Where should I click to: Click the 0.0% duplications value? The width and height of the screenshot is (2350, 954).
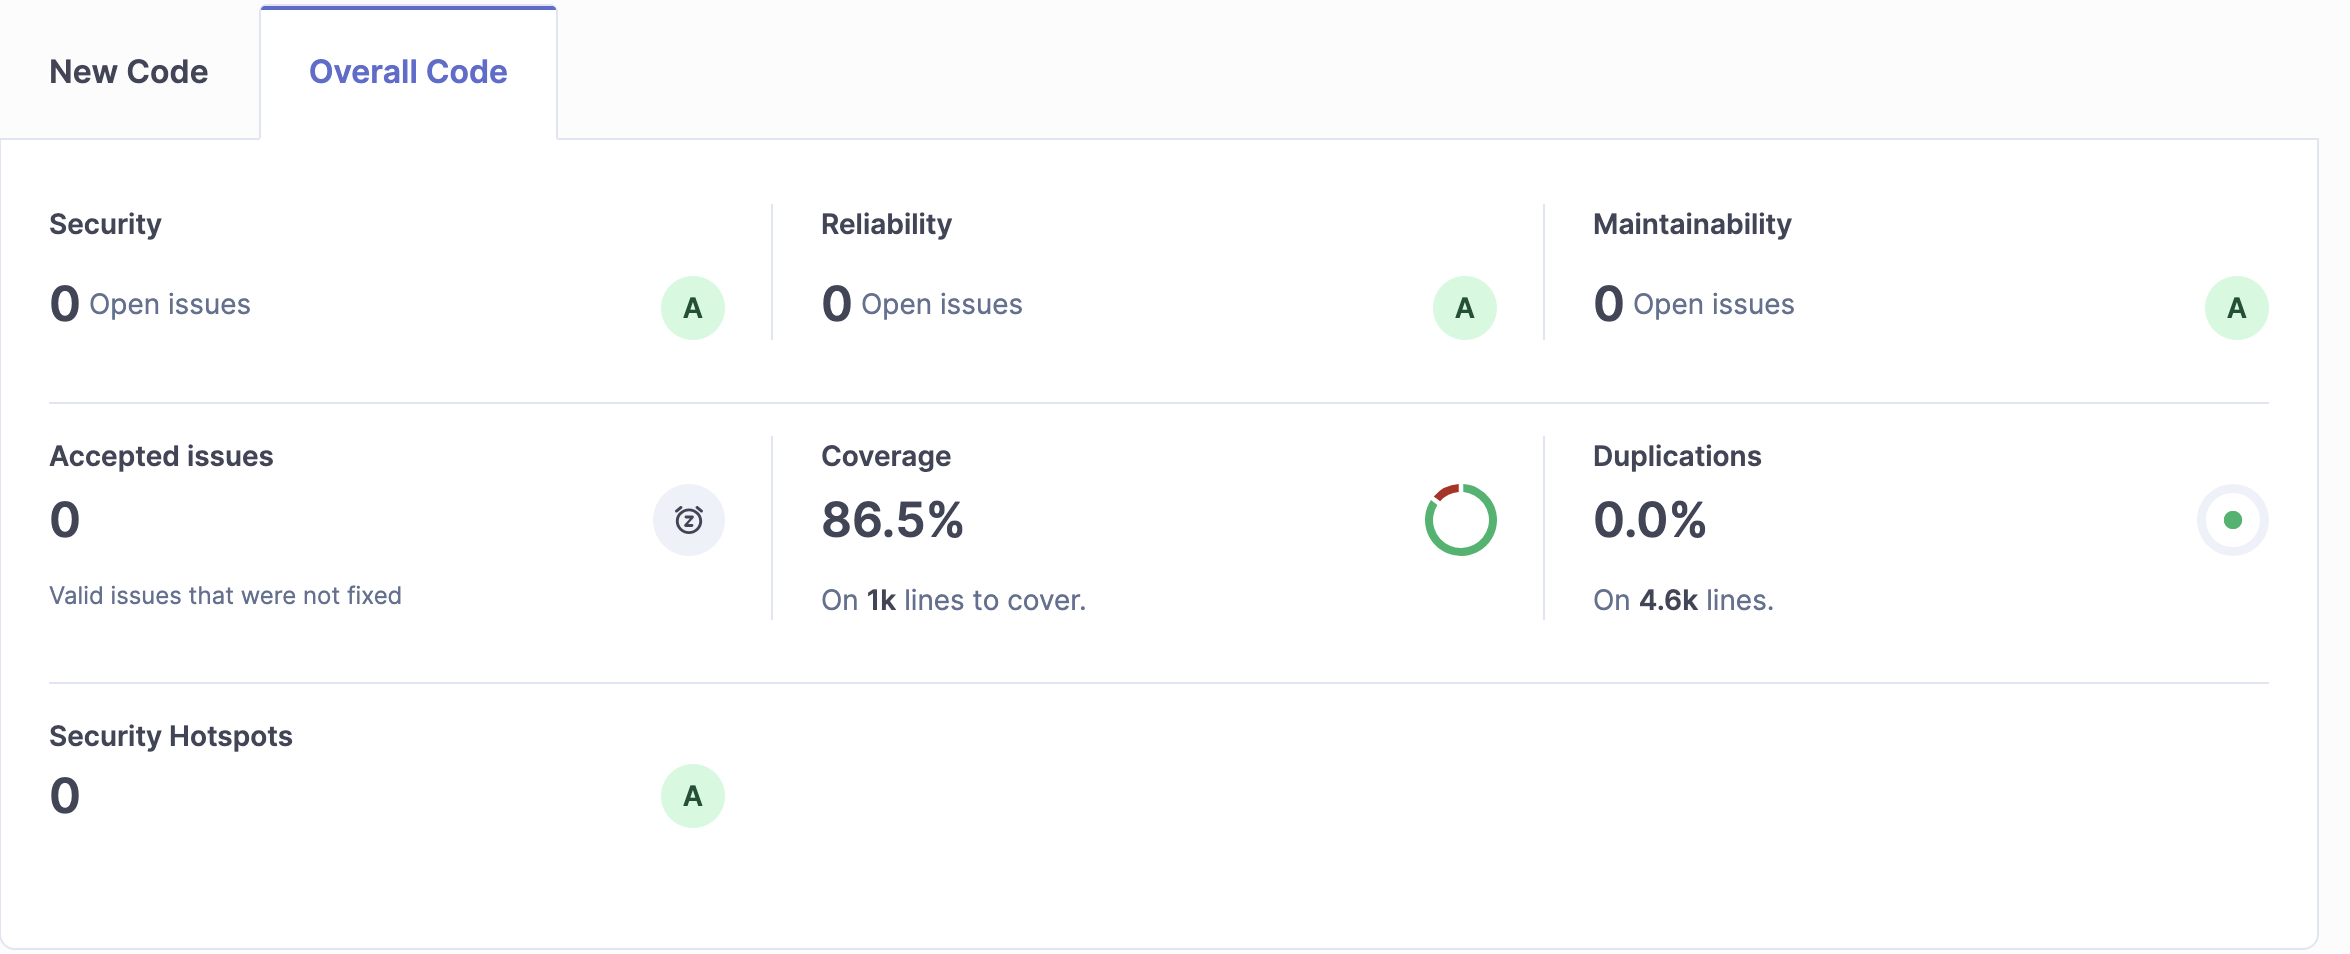point(1650,520)
